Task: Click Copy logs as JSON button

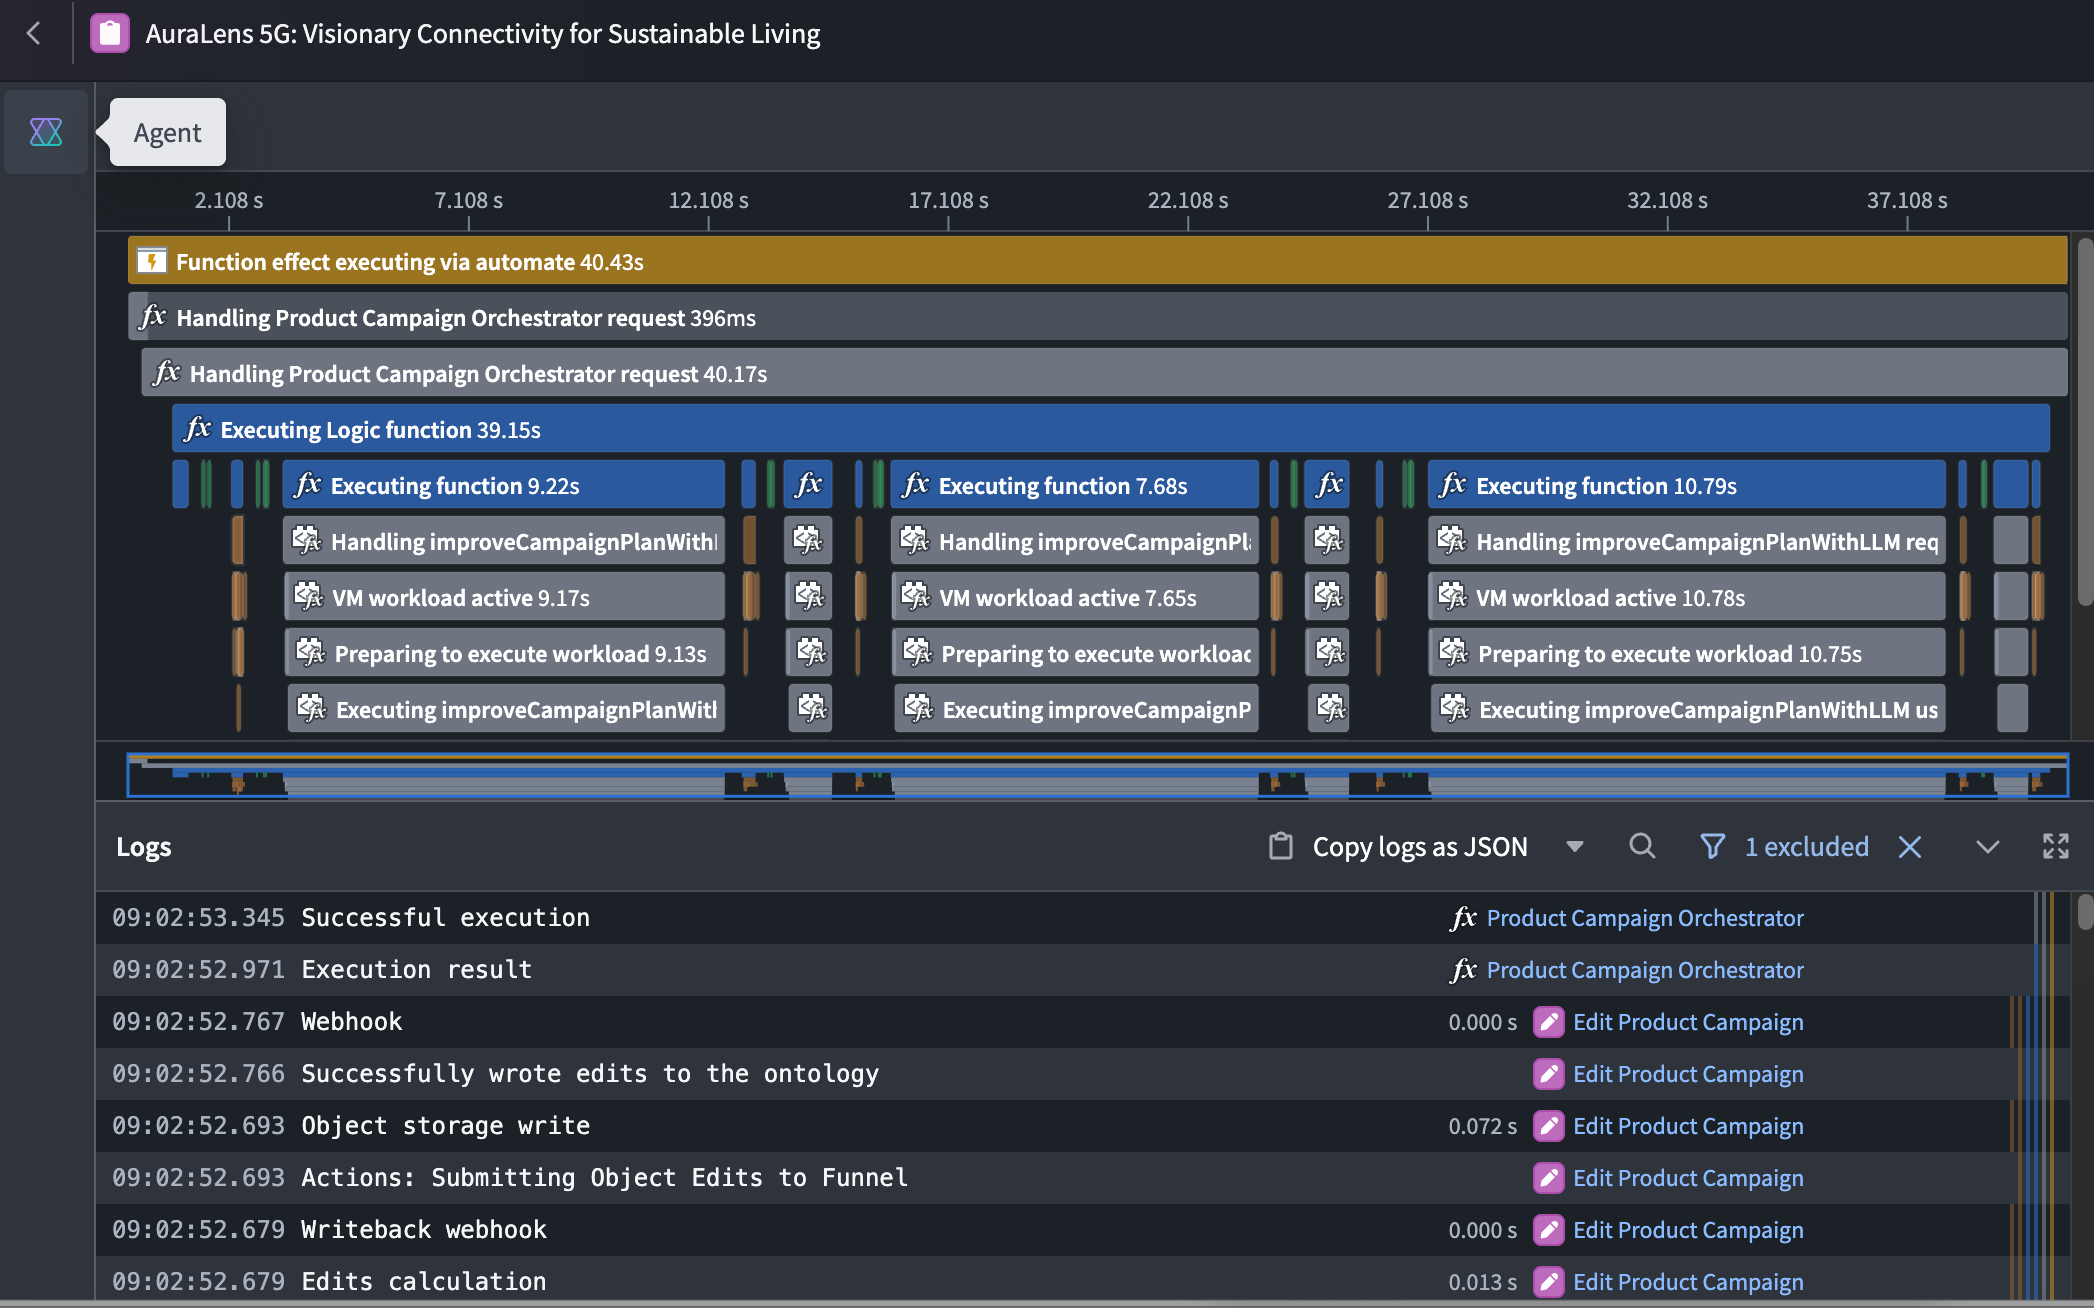Action: coord(1420,847)
